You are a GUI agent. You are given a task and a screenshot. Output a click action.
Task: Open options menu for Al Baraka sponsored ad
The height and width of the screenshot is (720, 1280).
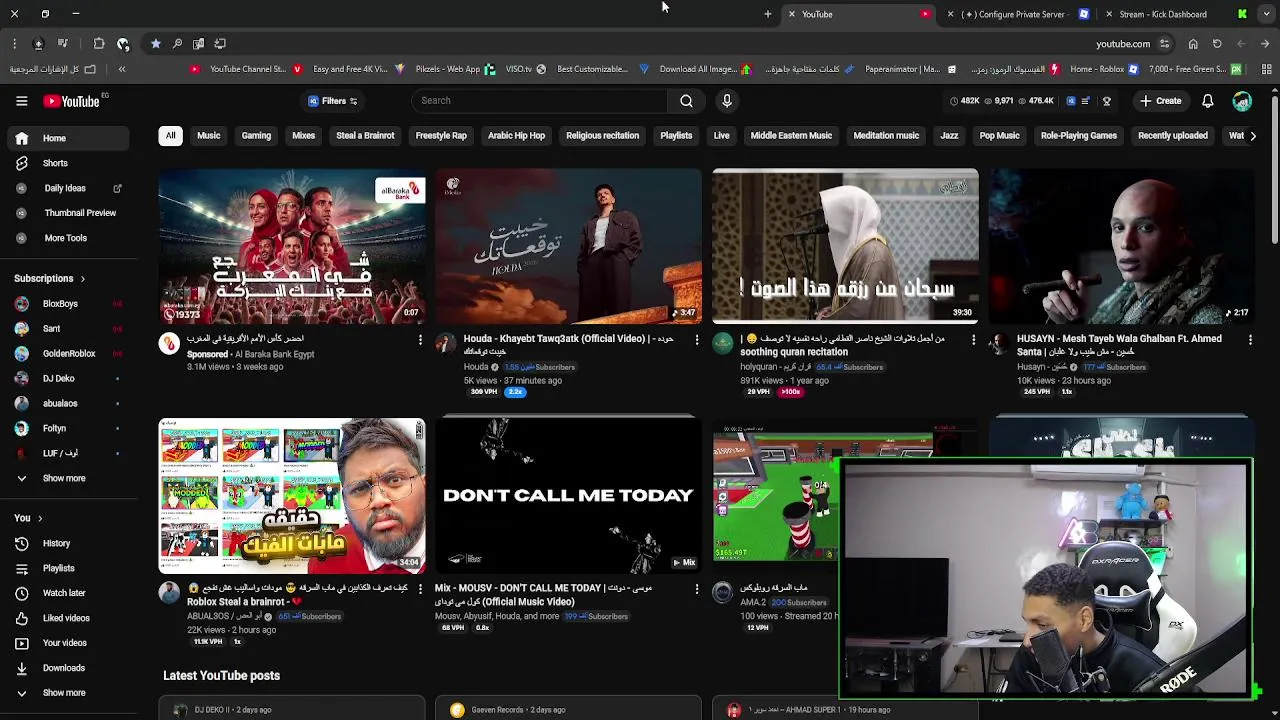[x=420, y=340]
